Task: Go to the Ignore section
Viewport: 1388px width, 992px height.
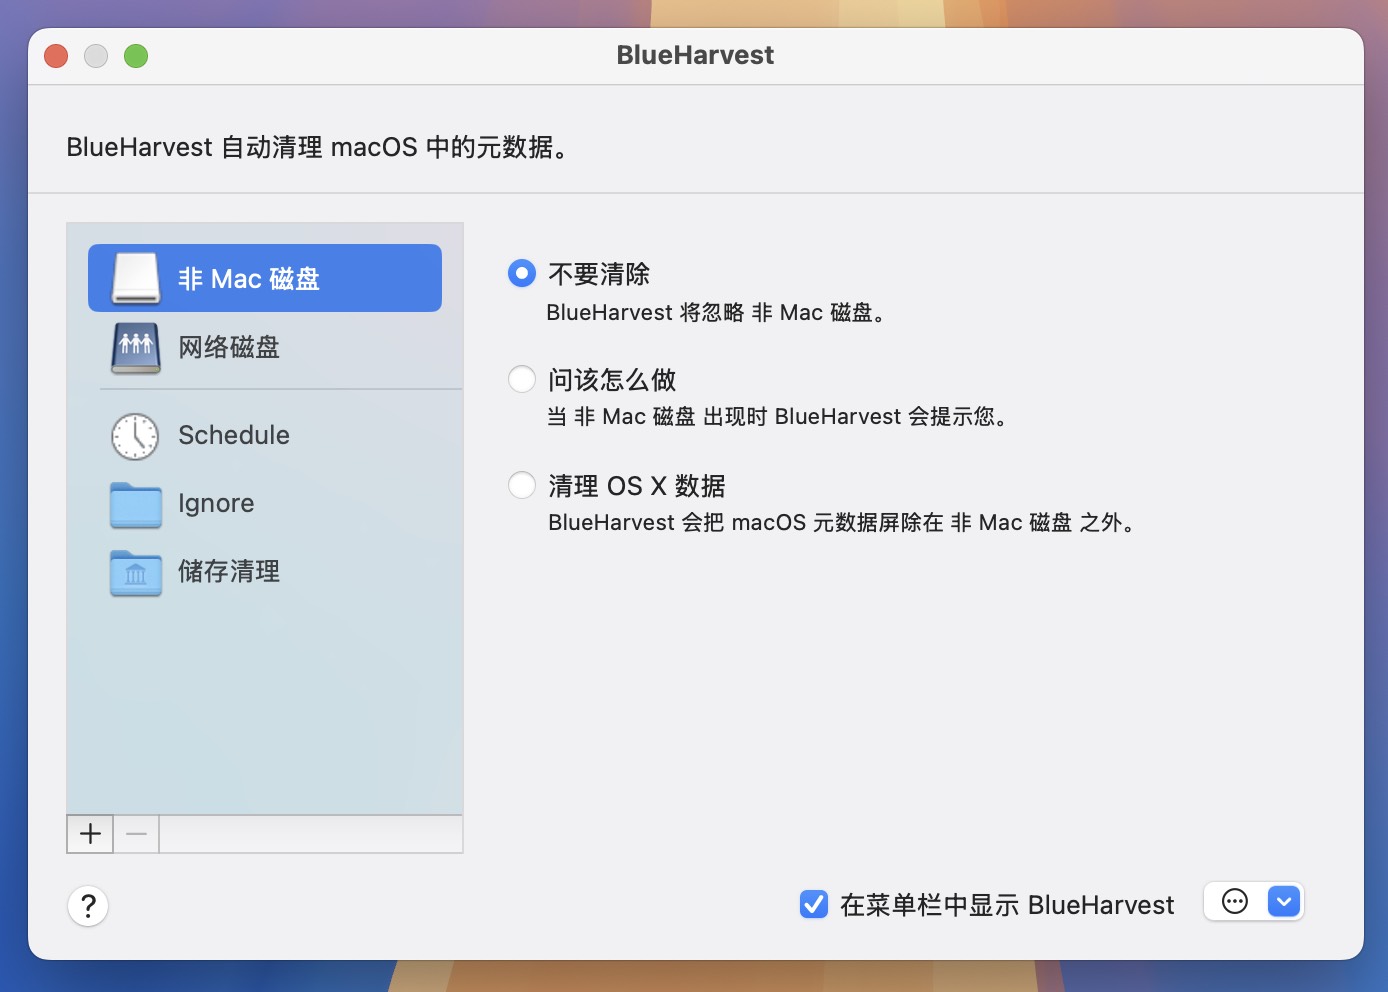Action: [x=265, y=504]
